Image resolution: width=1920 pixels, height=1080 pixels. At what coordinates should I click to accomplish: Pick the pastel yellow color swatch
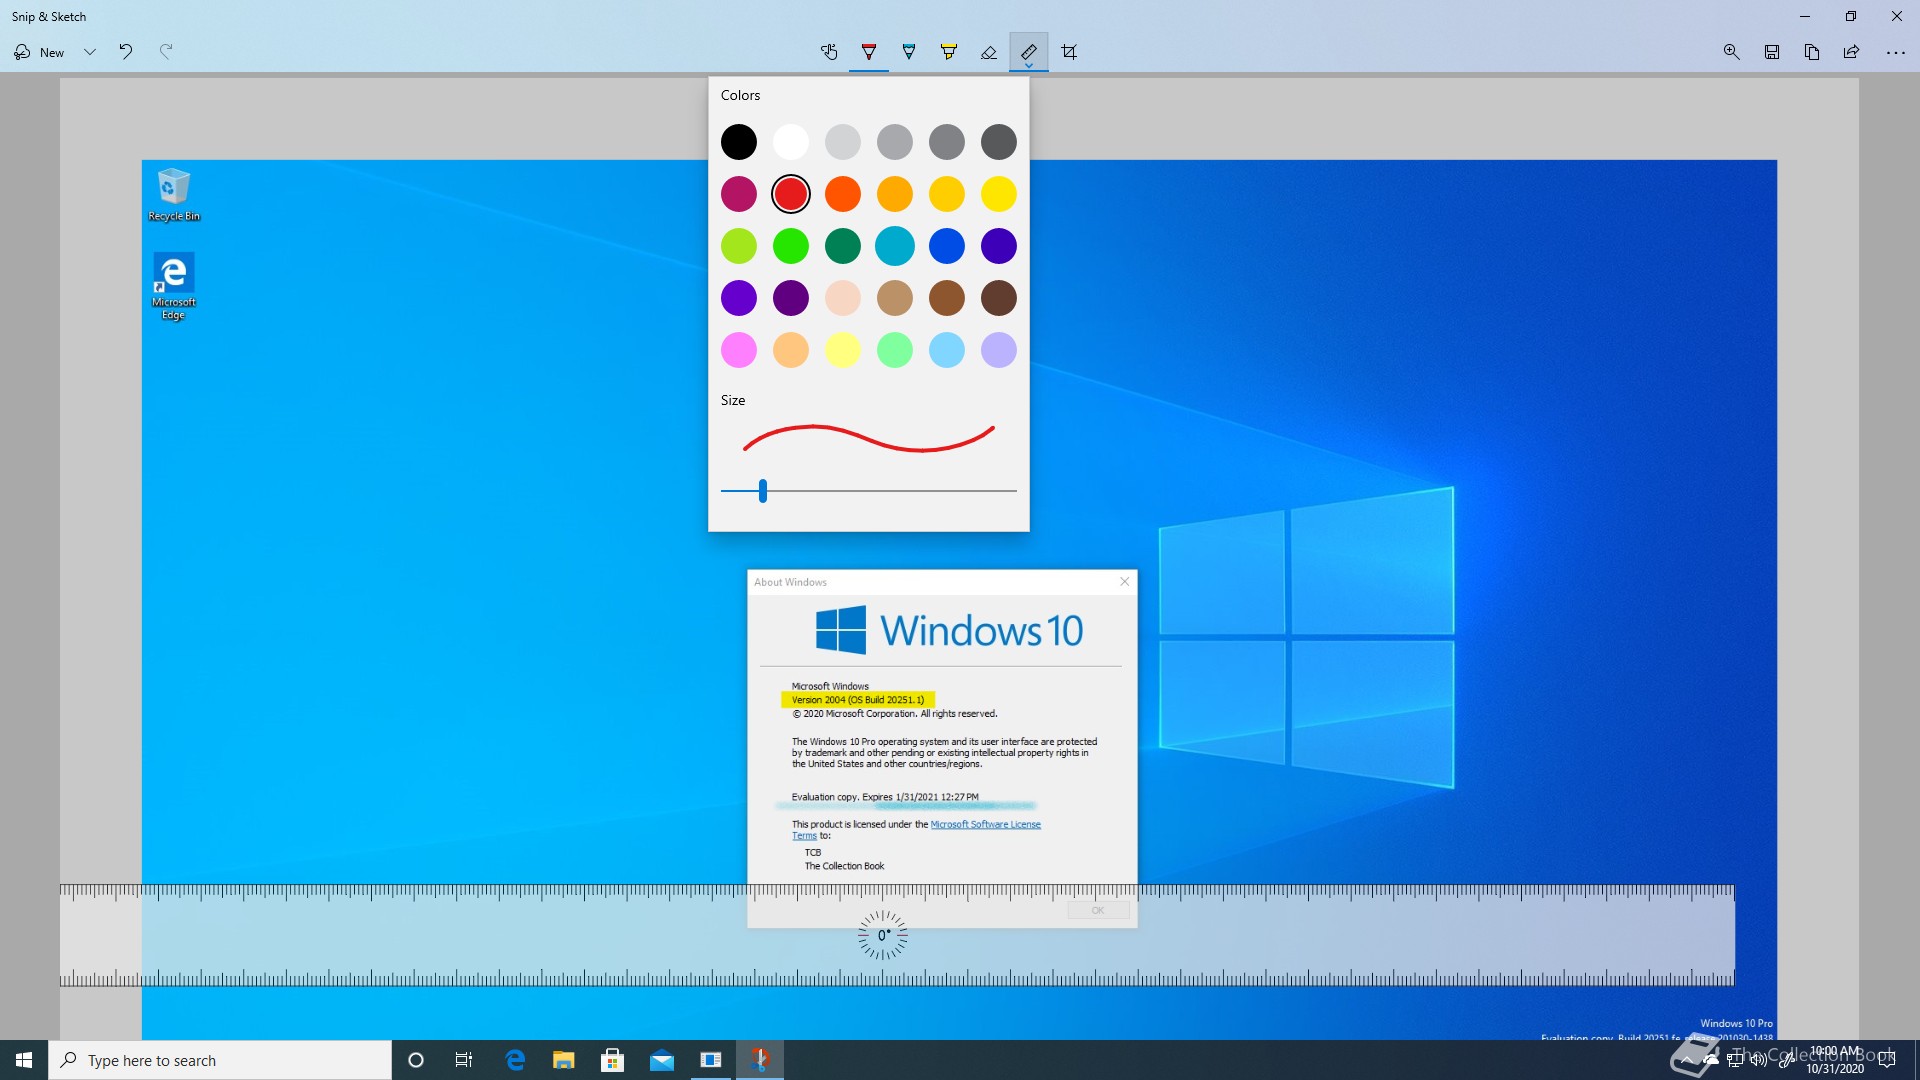843,350
